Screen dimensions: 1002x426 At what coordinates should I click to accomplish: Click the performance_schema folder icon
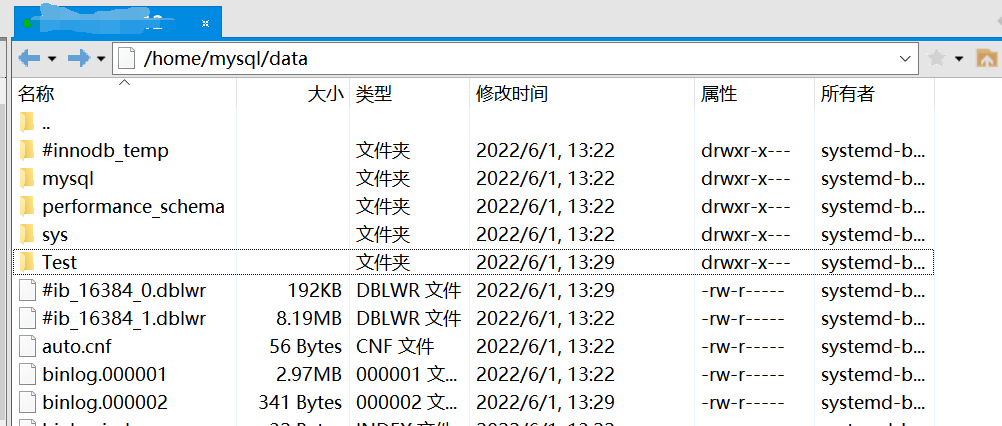pyautogui.click(x=27, y=206)
